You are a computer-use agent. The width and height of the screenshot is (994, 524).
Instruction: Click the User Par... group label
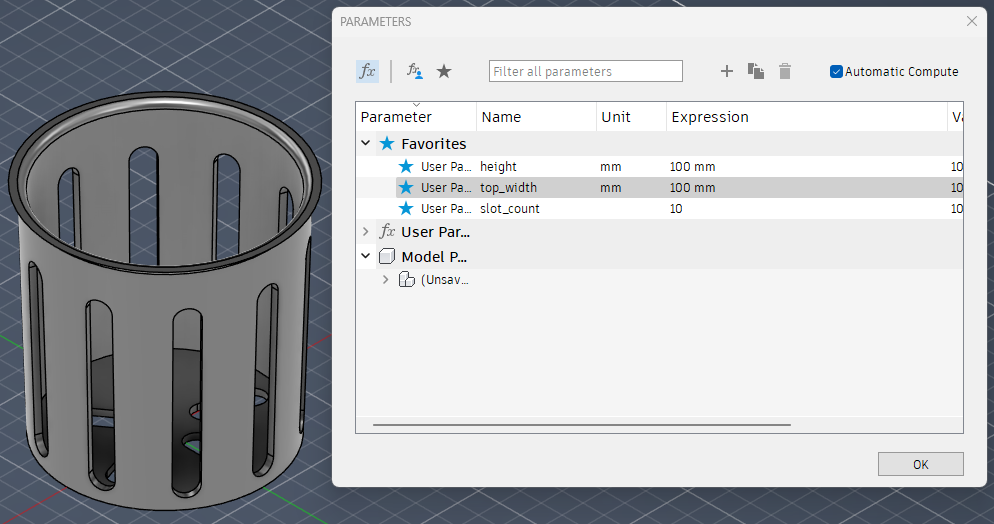click(x=436, y=232)
